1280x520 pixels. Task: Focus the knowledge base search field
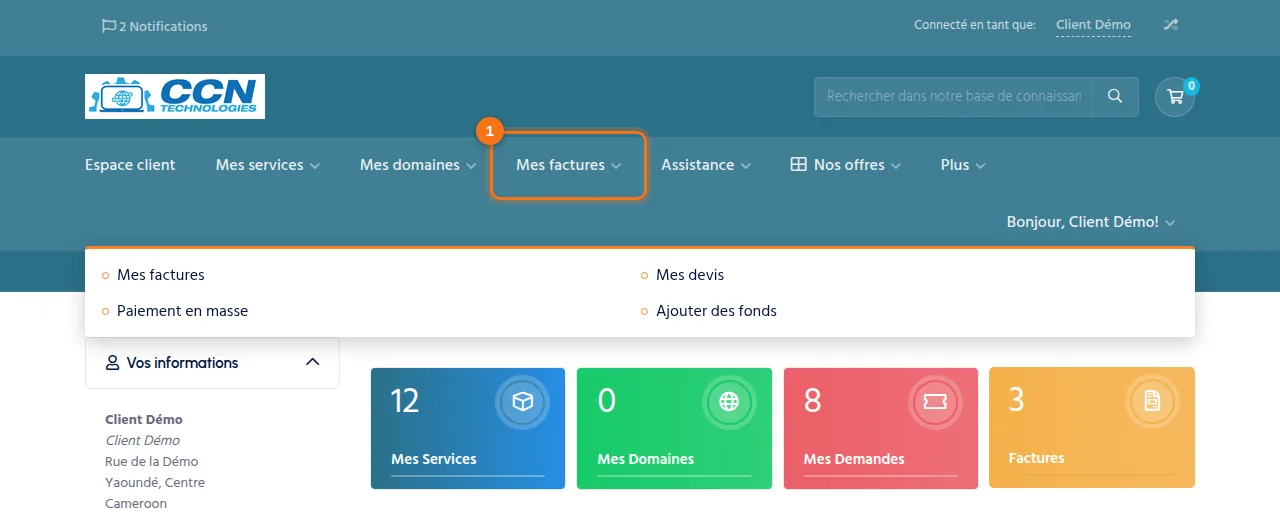pos(953,97)
